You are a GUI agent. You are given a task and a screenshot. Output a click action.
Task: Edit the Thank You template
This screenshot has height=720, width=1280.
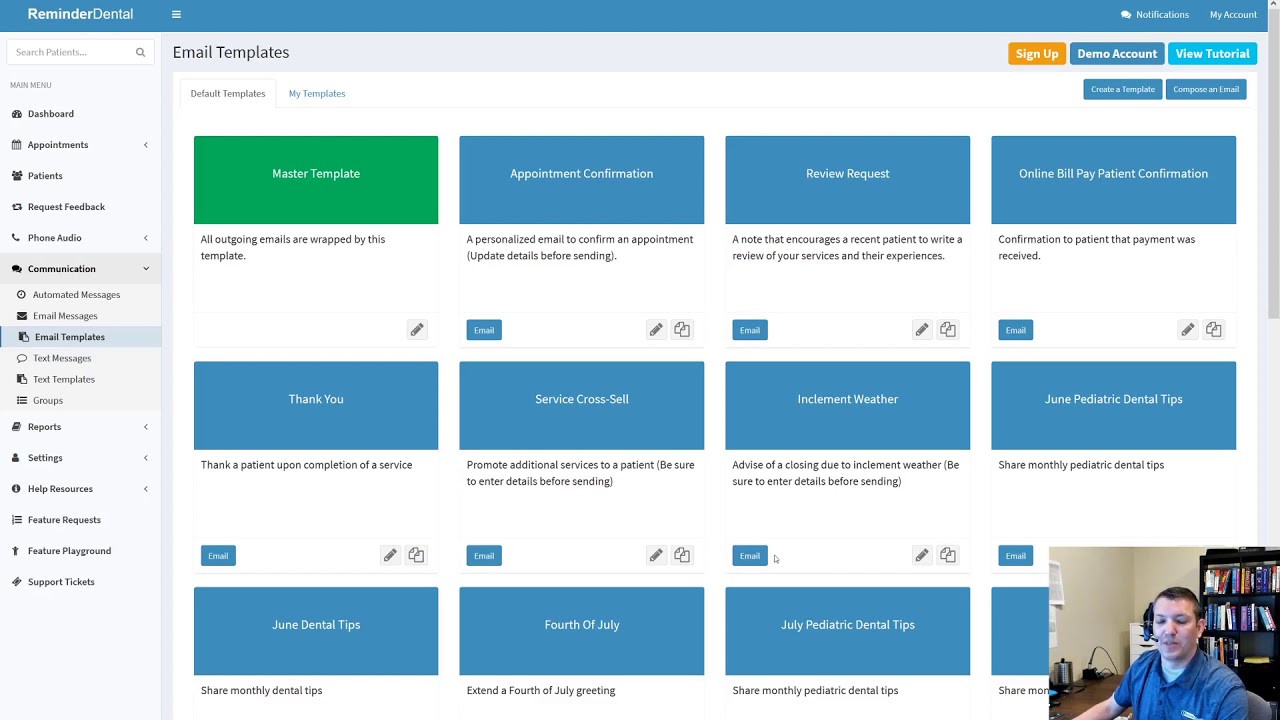pyautogui.click(x=390, y=555)
